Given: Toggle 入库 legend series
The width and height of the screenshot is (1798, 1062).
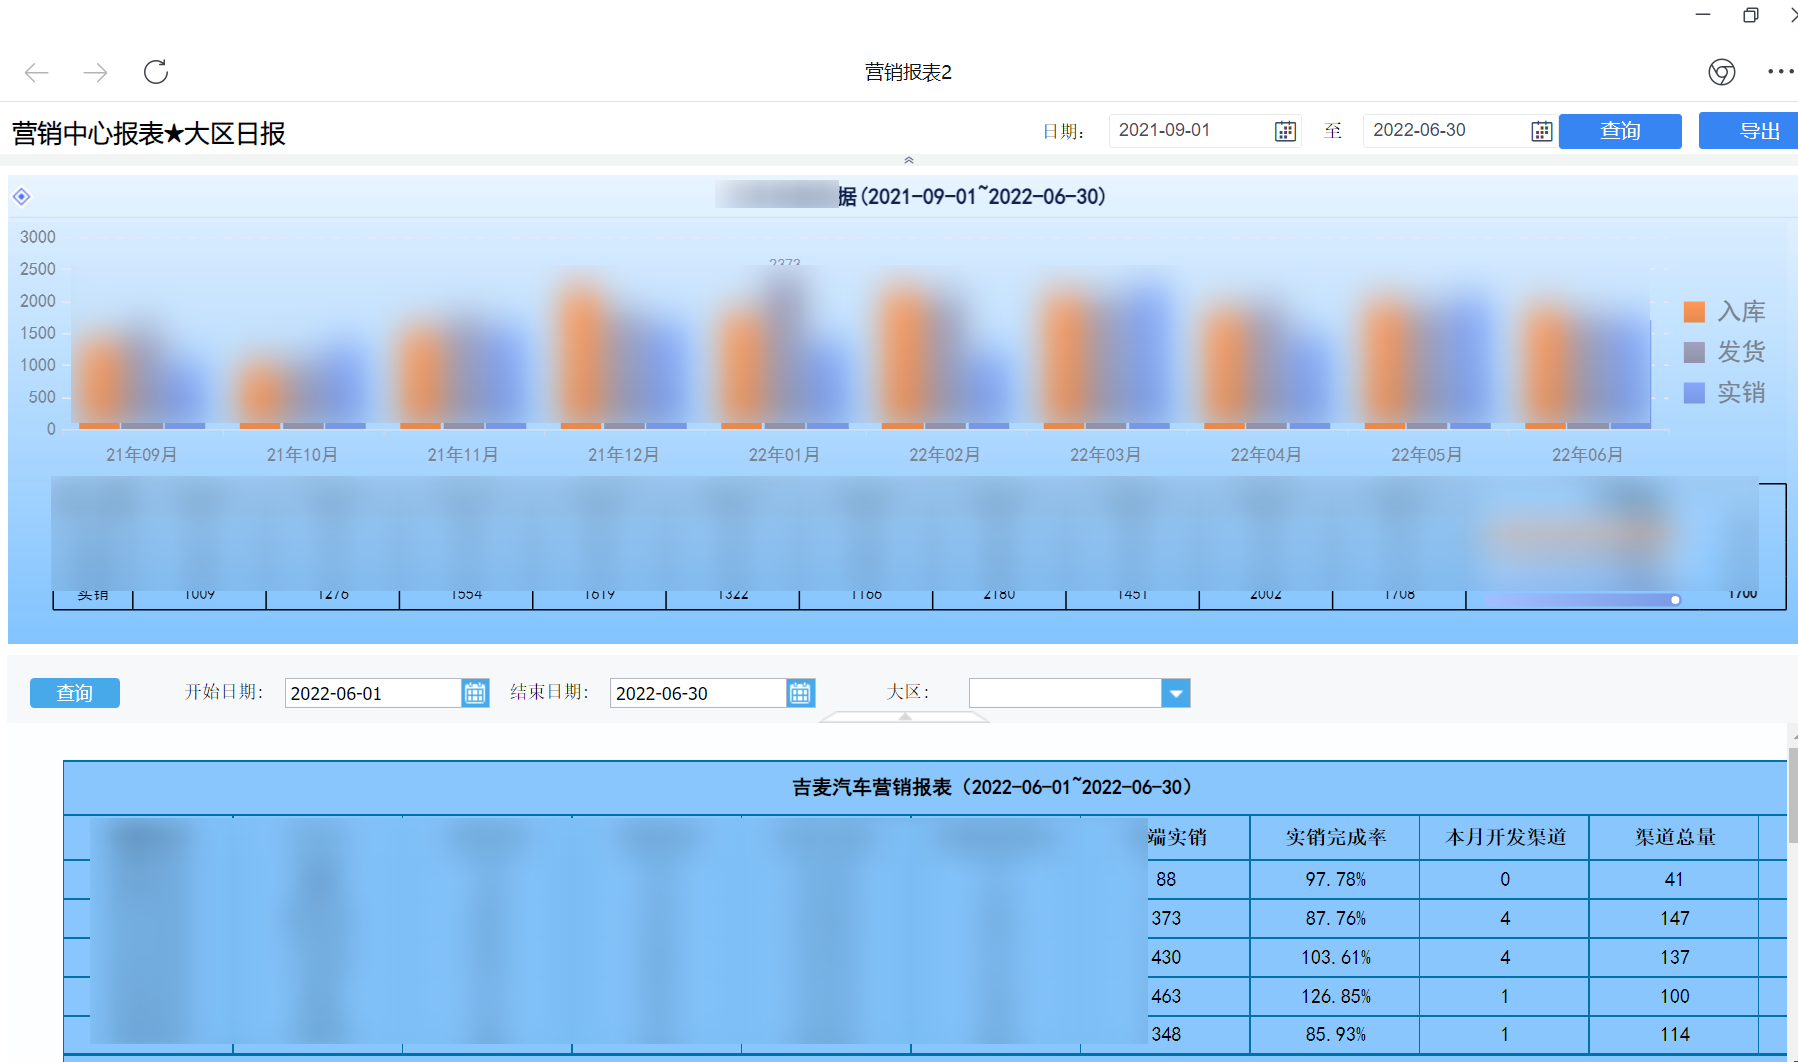Looking at the screenshot, I should (x=1724, y=312).
